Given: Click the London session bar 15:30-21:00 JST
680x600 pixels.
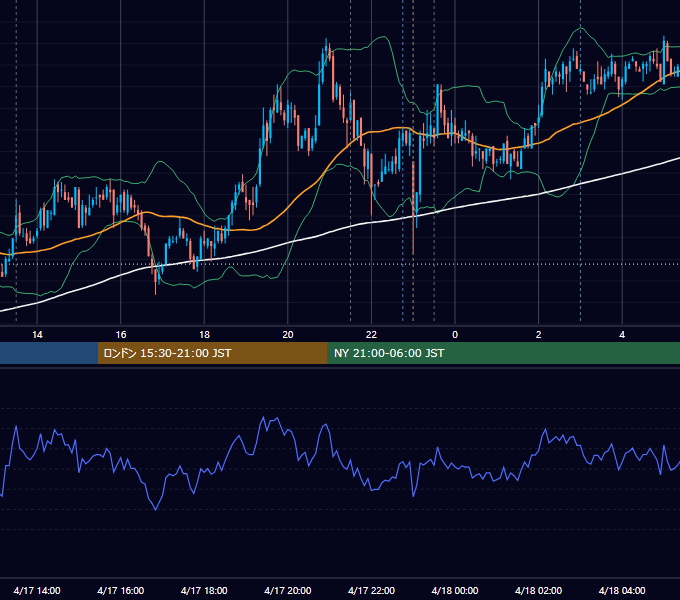Looking at the screenshot, I should tap(212, 353).
